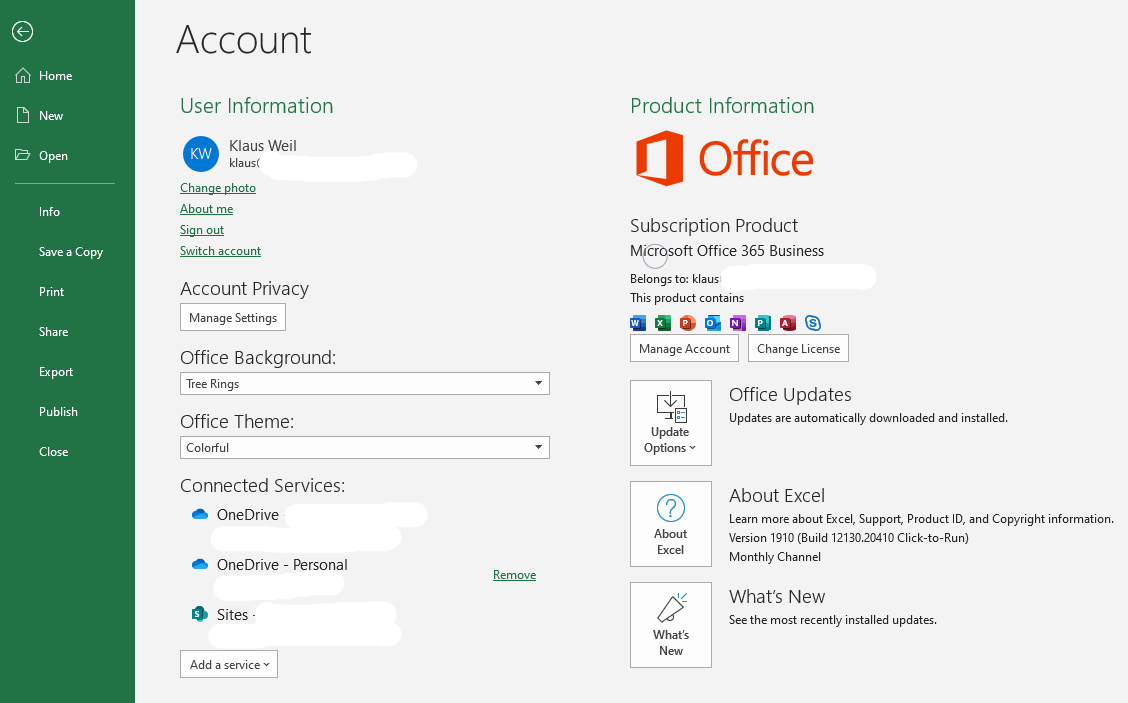This screenshot has width=1128, height=703.
Task: Click the back arrow icon
Action: (22, 32)
